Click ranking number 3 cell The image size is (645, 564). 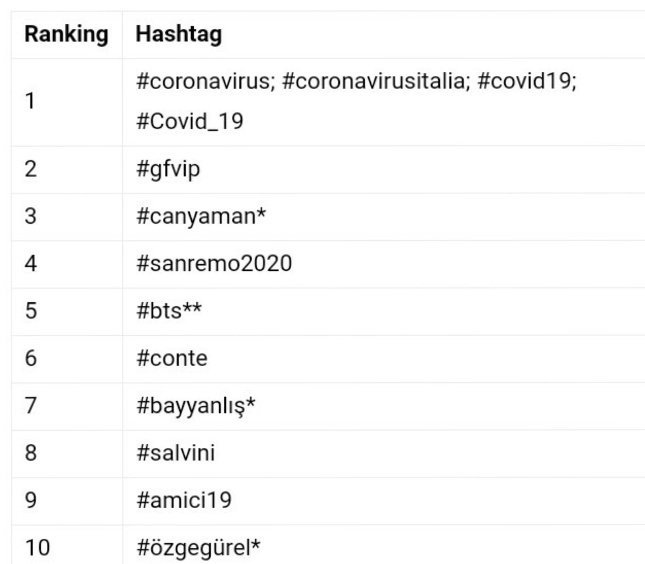tap(67, 217)
